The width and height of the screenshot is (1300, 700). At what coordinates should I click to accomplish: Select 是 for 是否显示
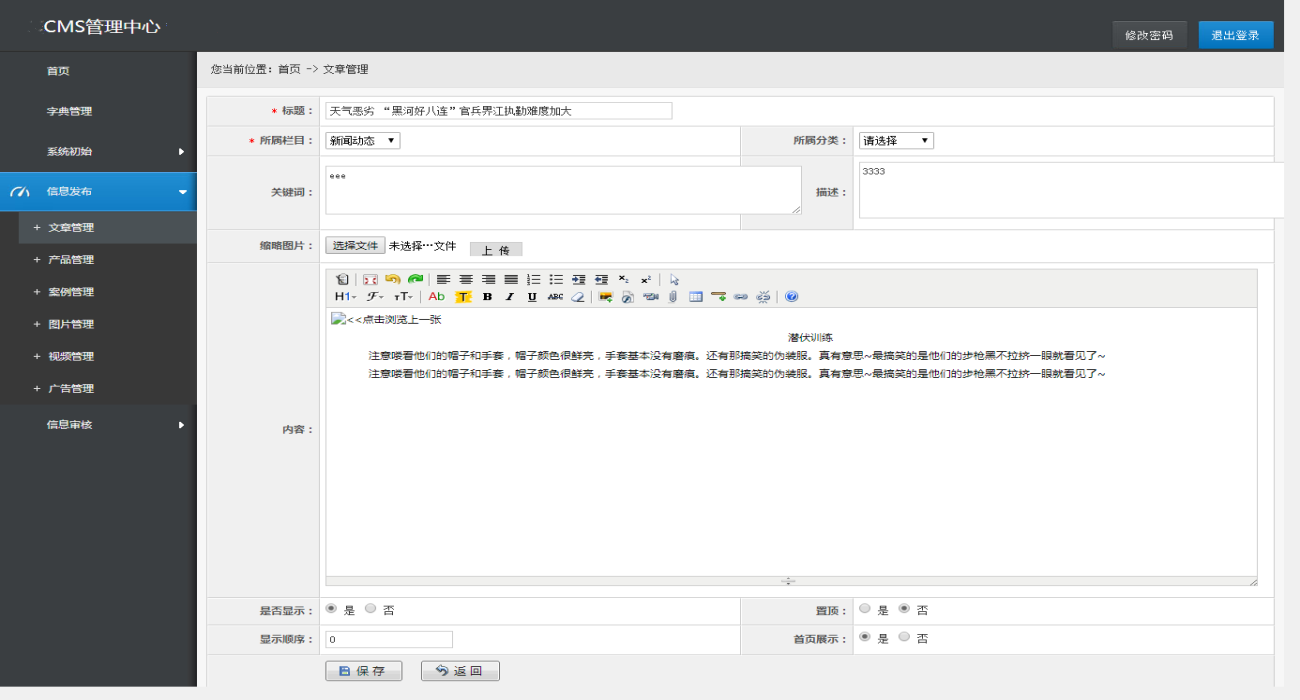pos(331,608)
